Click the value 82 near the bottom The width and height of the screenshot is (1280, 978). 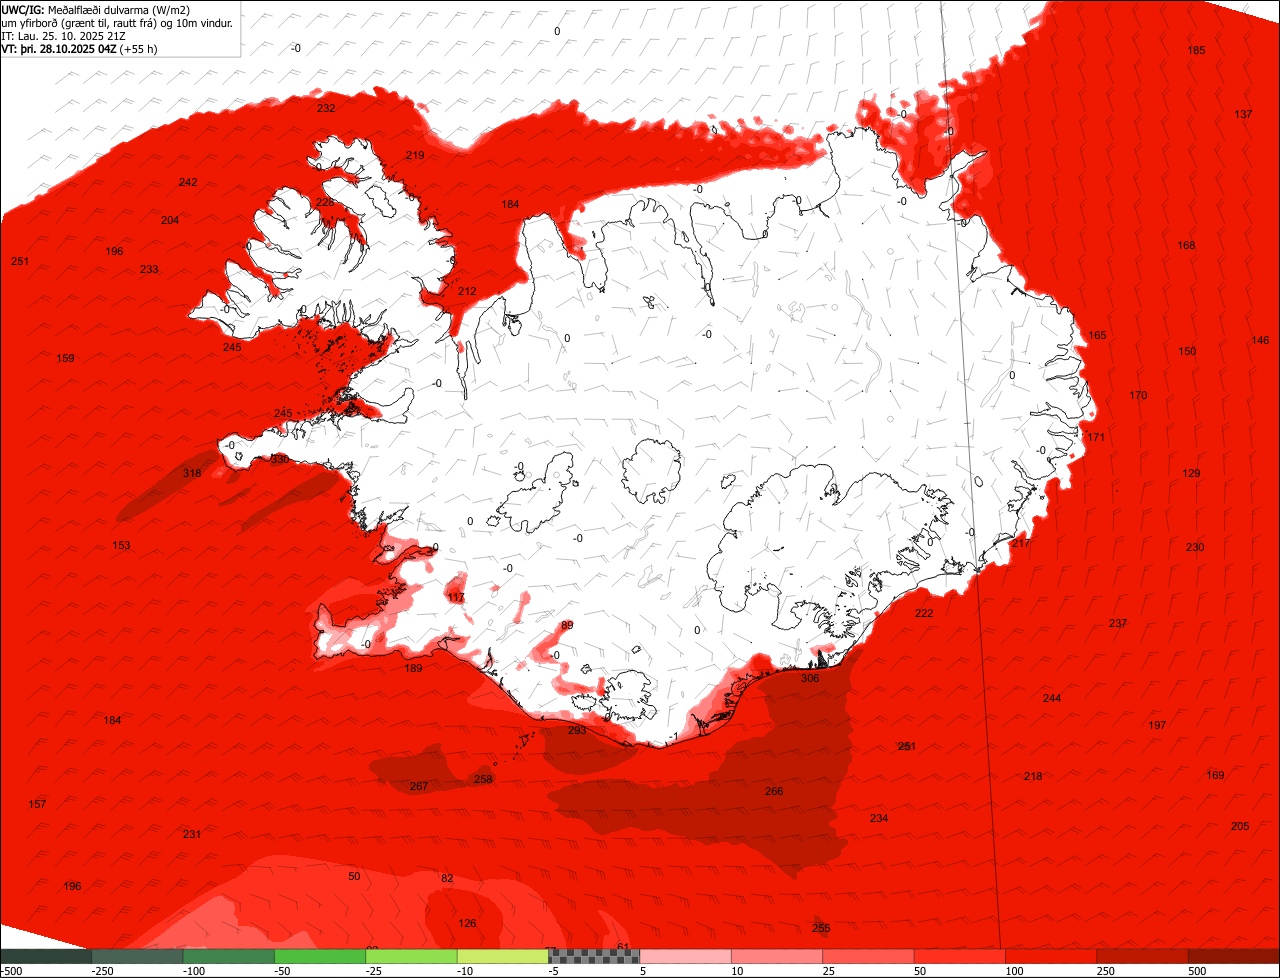[x=447, y=878]
